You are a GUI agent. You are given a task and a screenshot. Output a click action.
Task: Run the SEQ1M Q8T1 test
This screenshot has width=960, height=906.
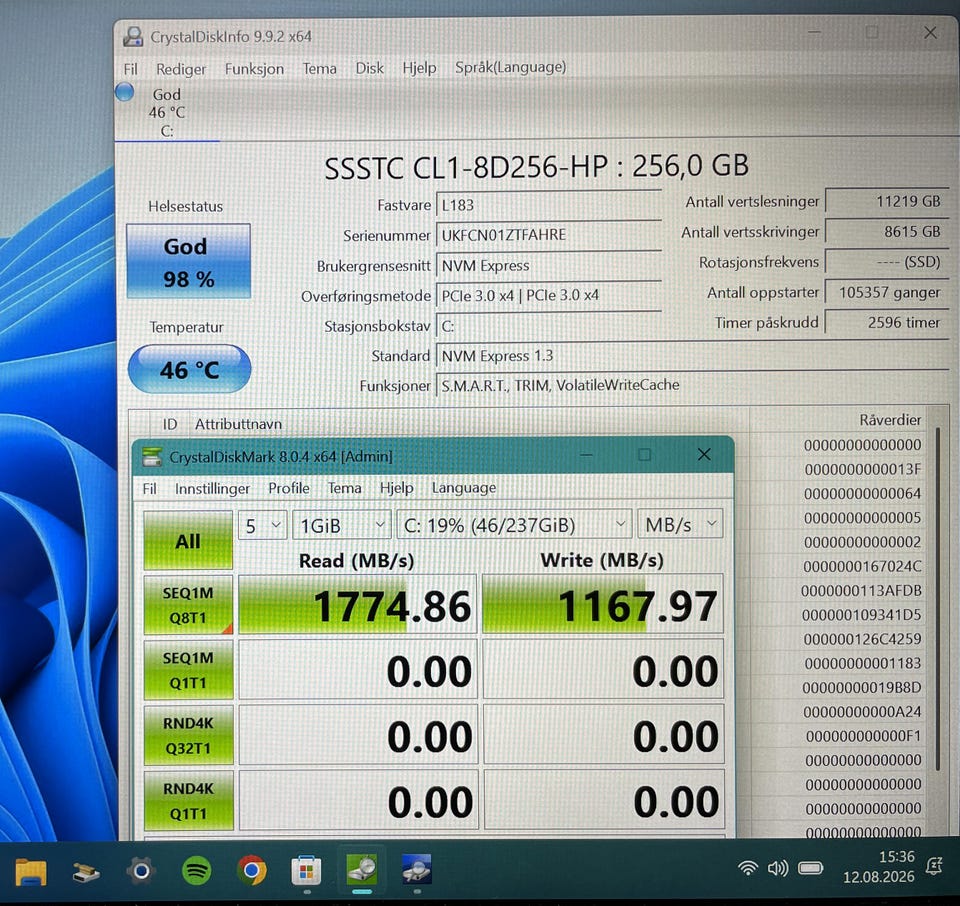click(189, 605)
